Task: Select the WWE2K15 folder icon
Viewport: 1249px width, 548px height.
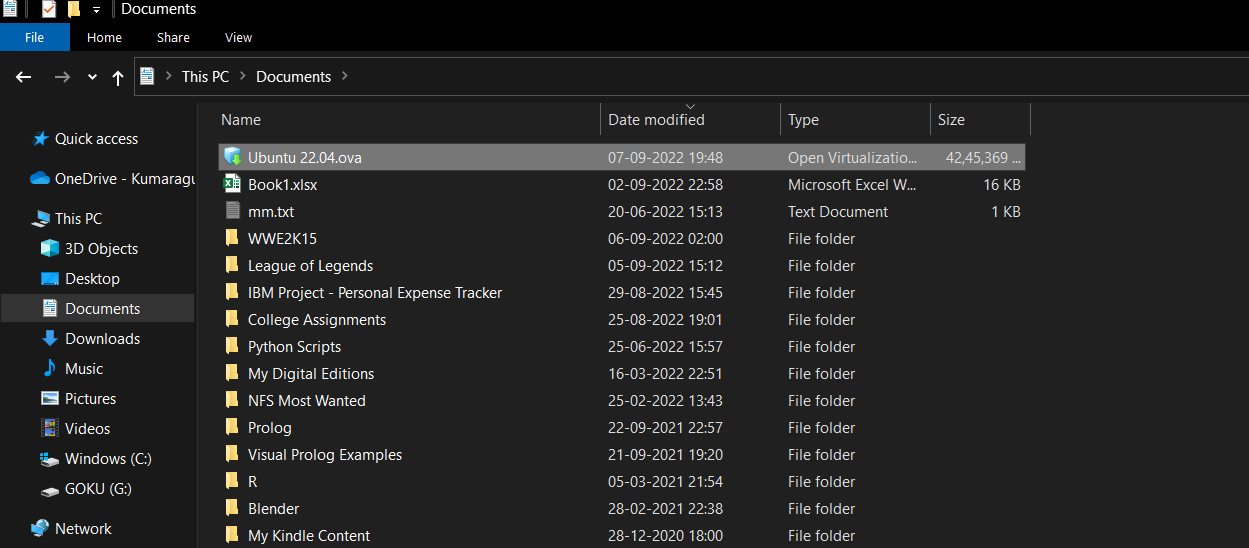Action: pos(232,238)
